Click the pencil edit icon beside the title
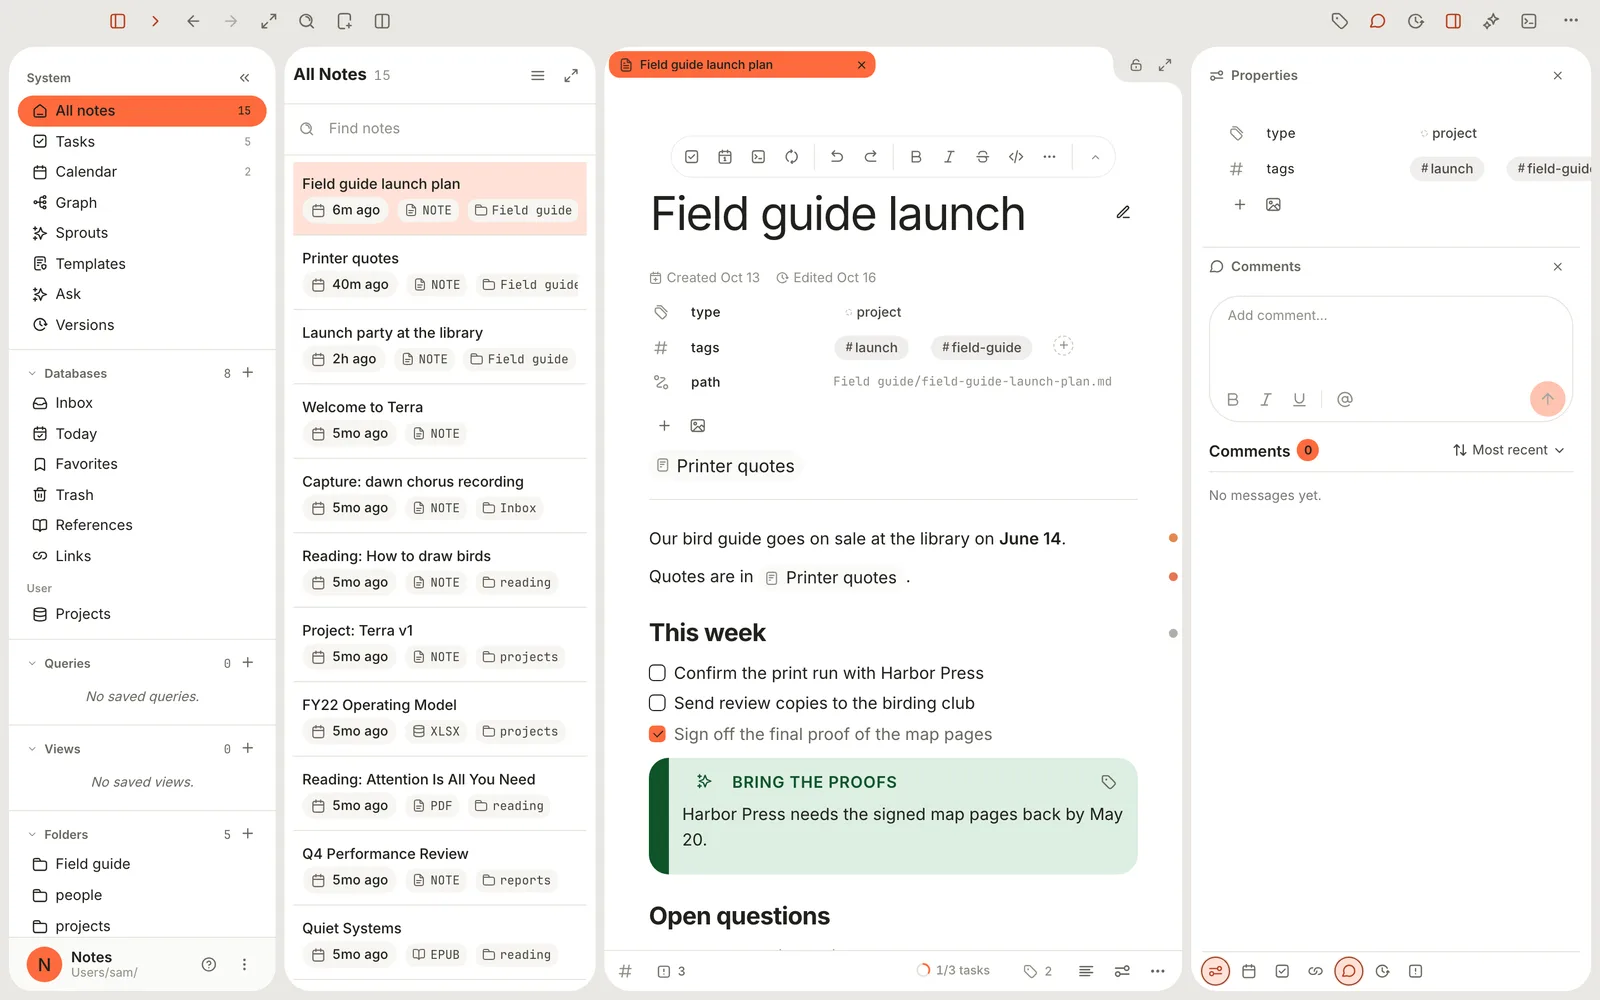 click(1123, 212)
